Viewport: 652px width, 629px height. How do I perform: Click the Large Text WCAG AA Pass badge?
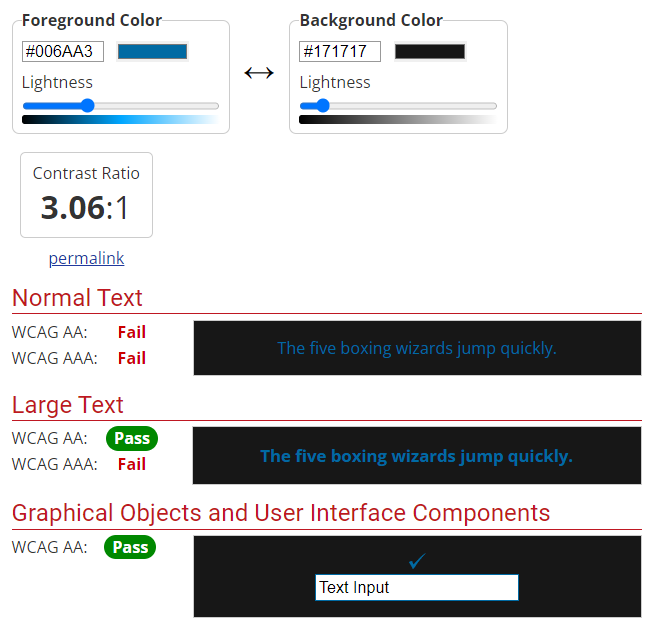click(x=132, y=439)
